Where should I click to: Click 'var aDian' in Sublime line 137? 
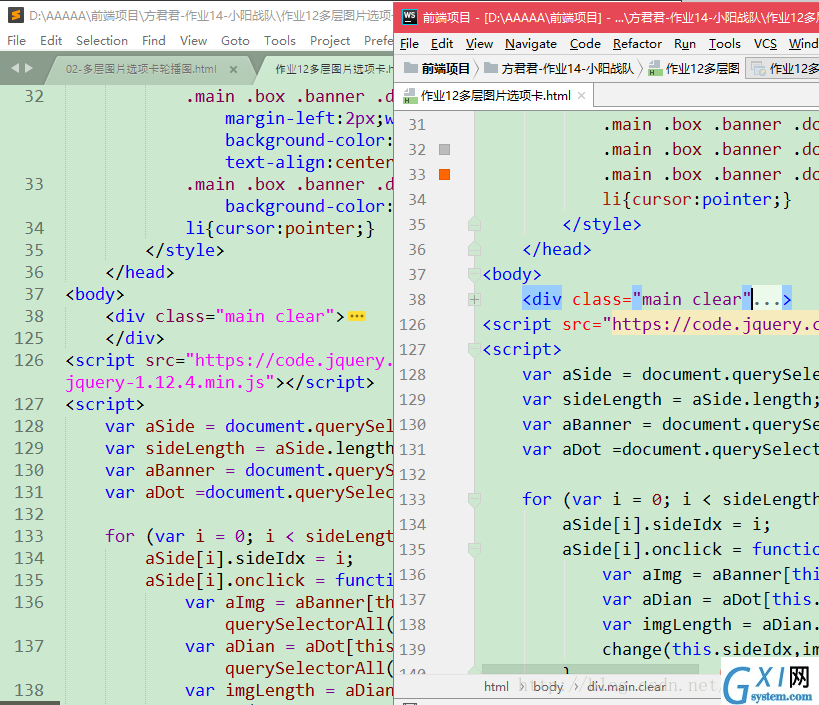point(229,646)
